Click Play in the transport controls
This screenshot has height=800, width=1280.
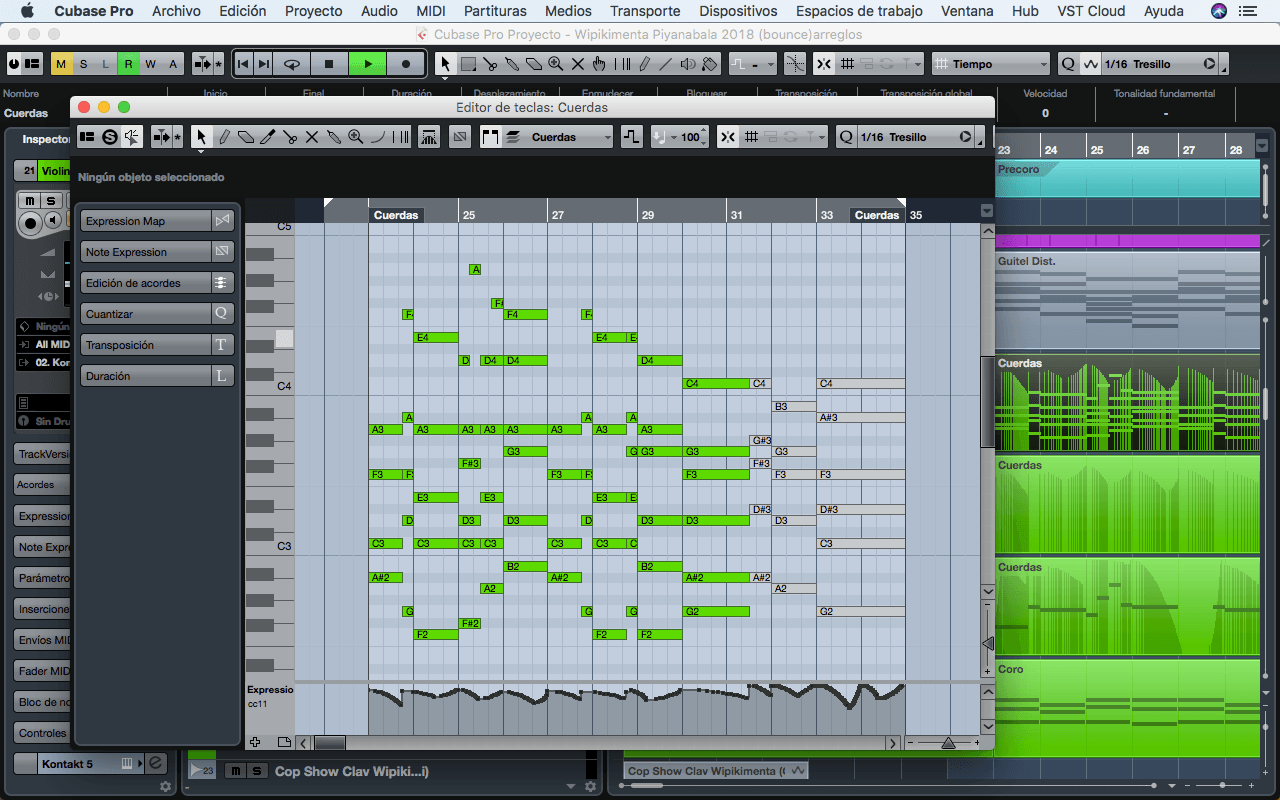pos(367,64)
